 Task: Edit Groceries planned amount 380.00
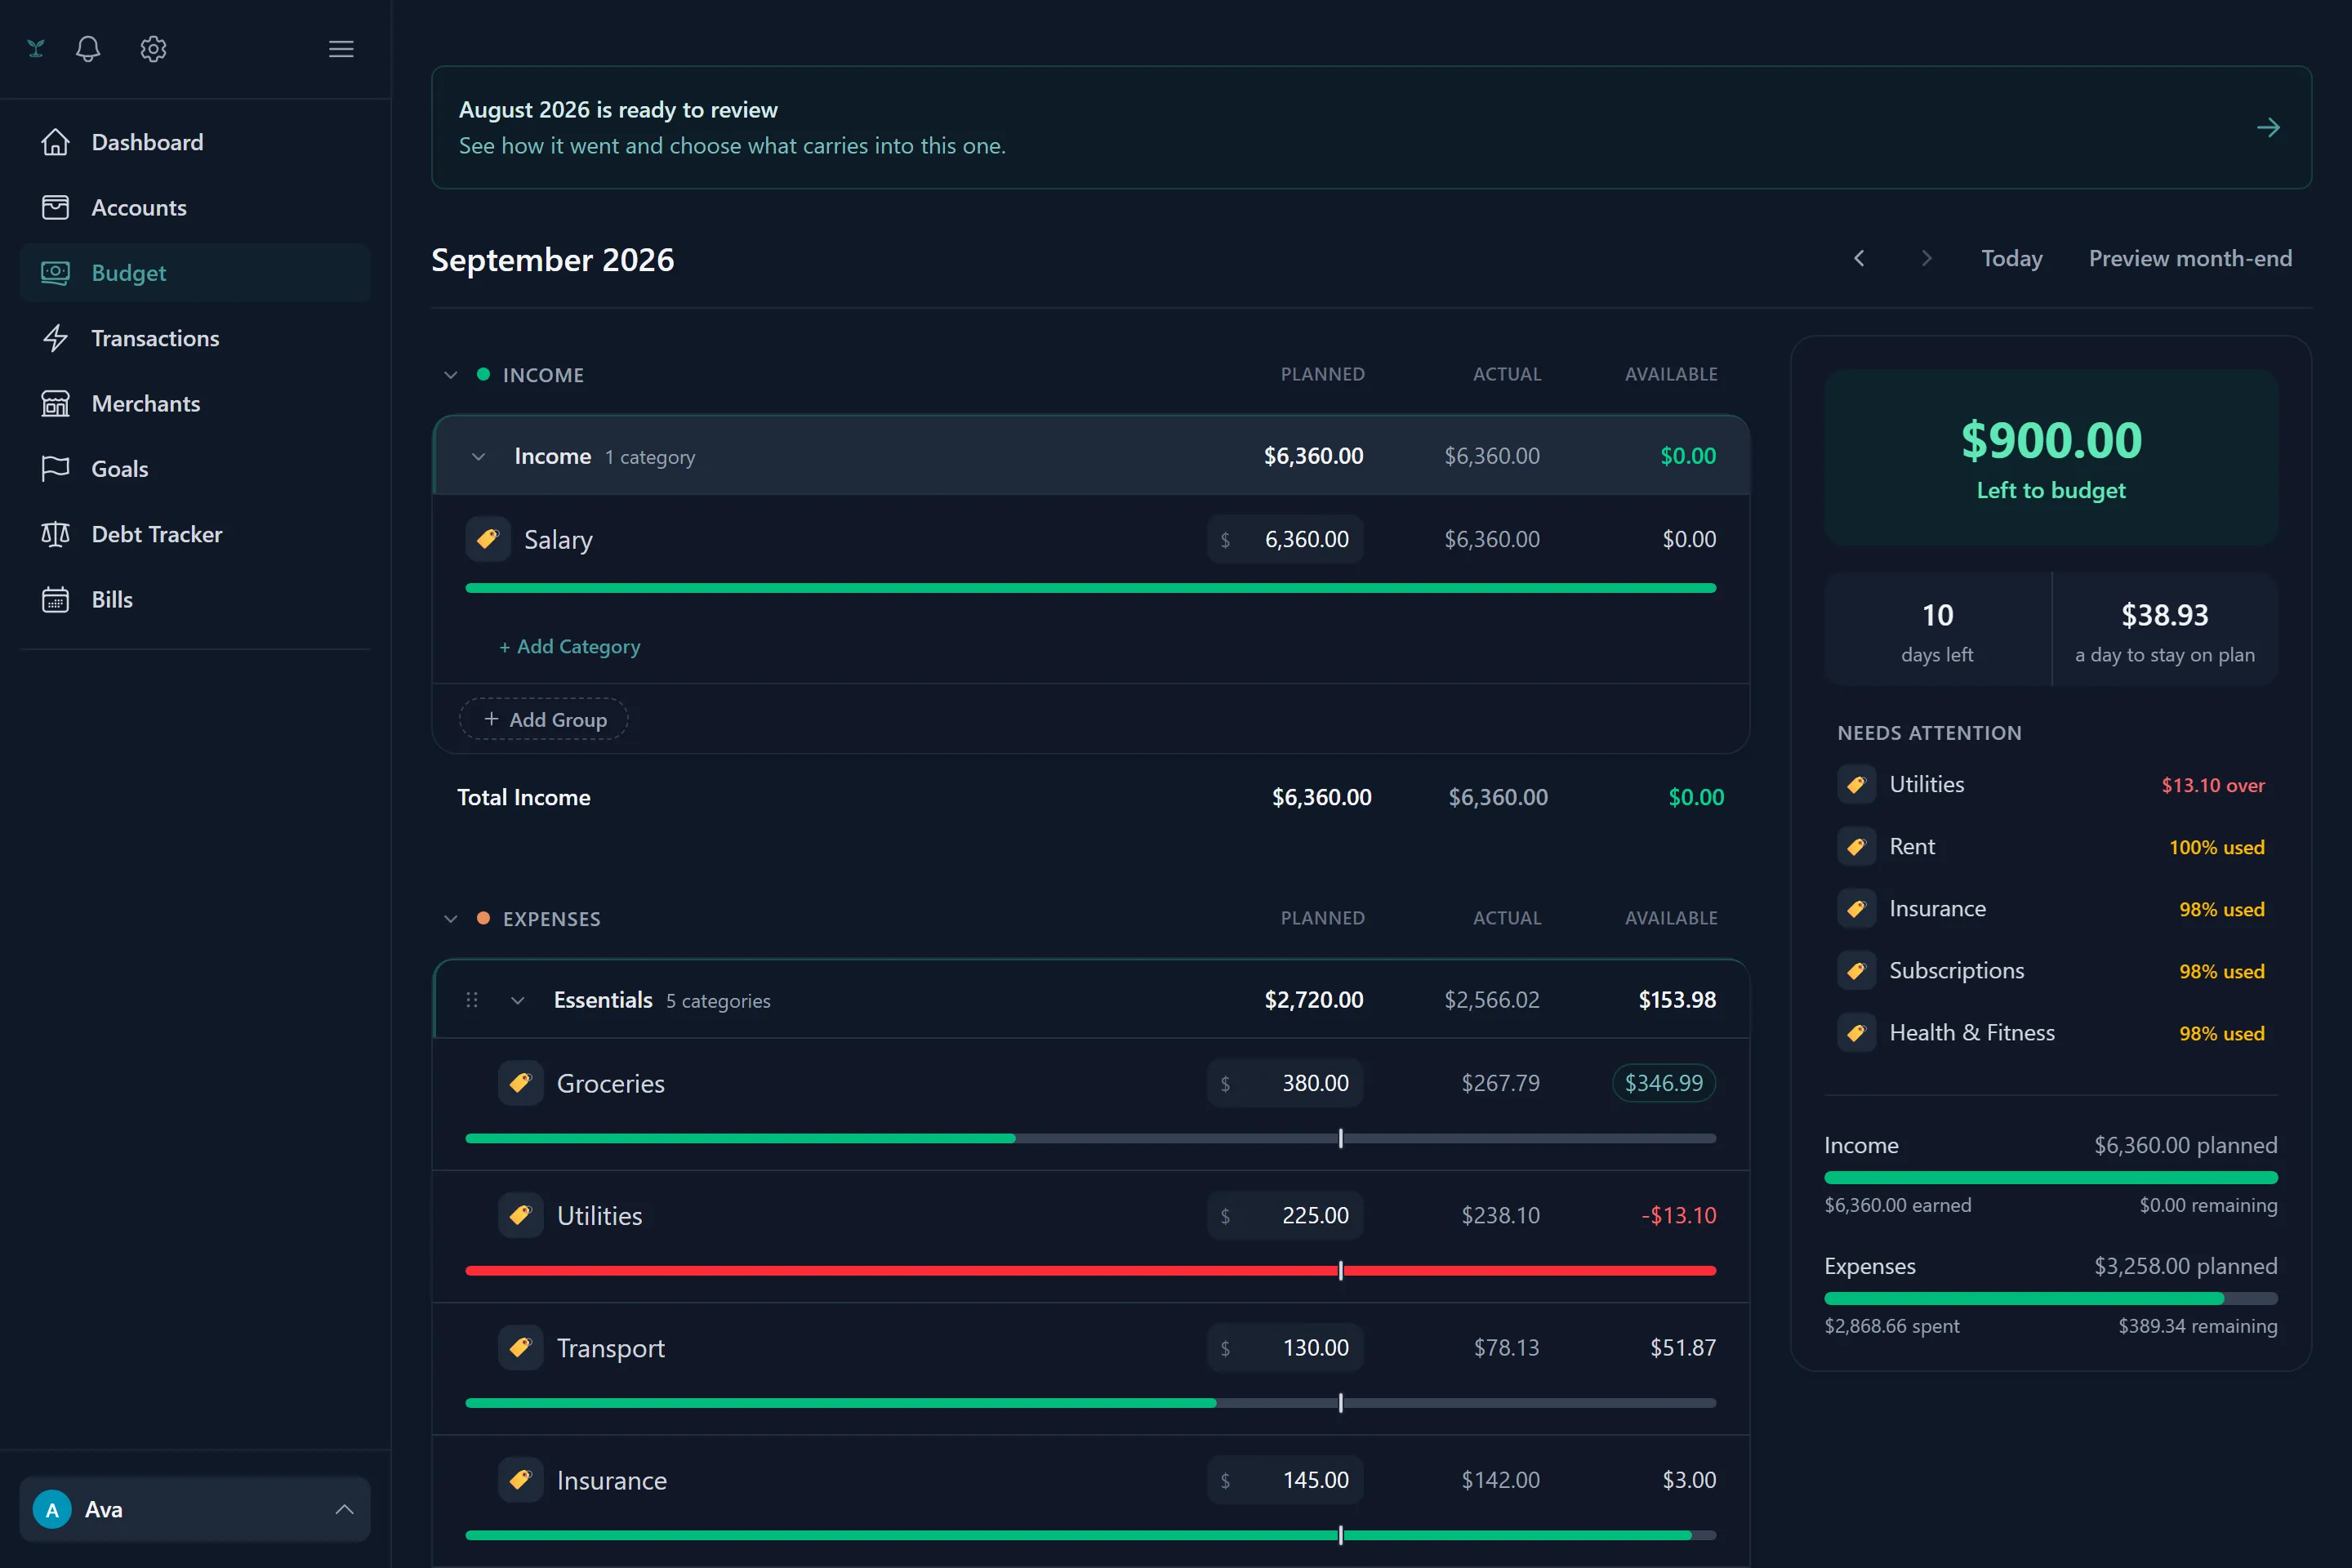click(x=1285, y=1083)
